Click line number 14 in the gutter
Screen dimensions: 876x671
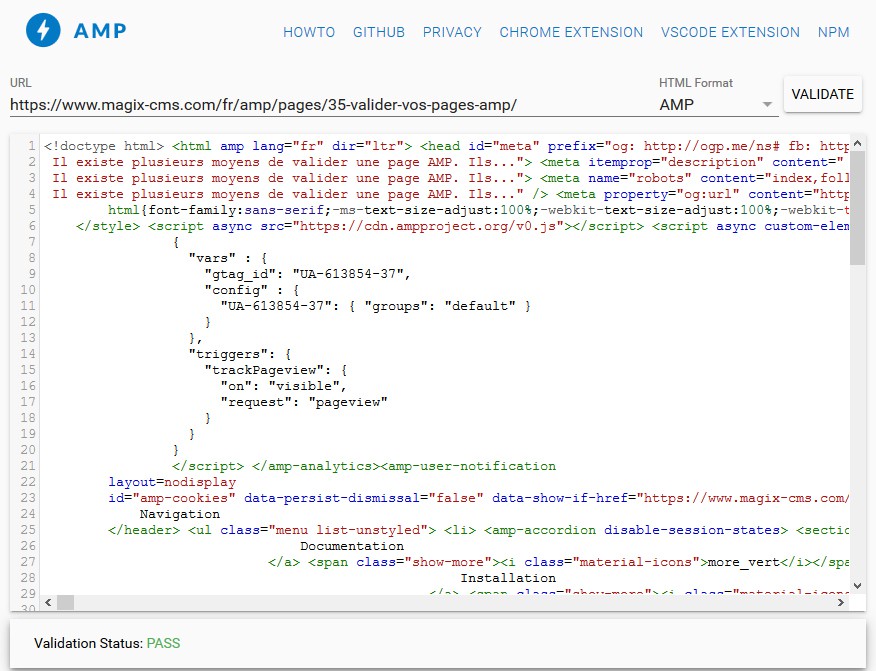[x=28, y=354]
